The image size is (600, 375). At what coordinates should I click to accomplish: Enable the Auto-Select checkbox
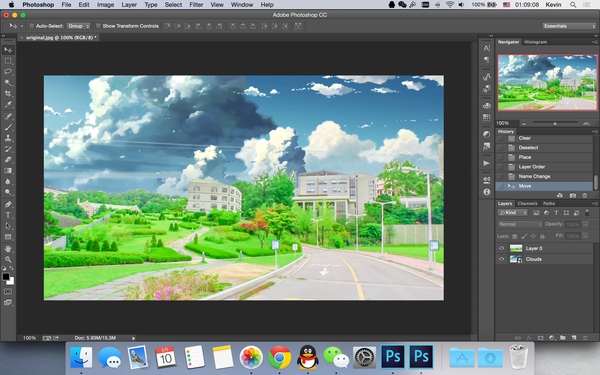coord(32,26)
